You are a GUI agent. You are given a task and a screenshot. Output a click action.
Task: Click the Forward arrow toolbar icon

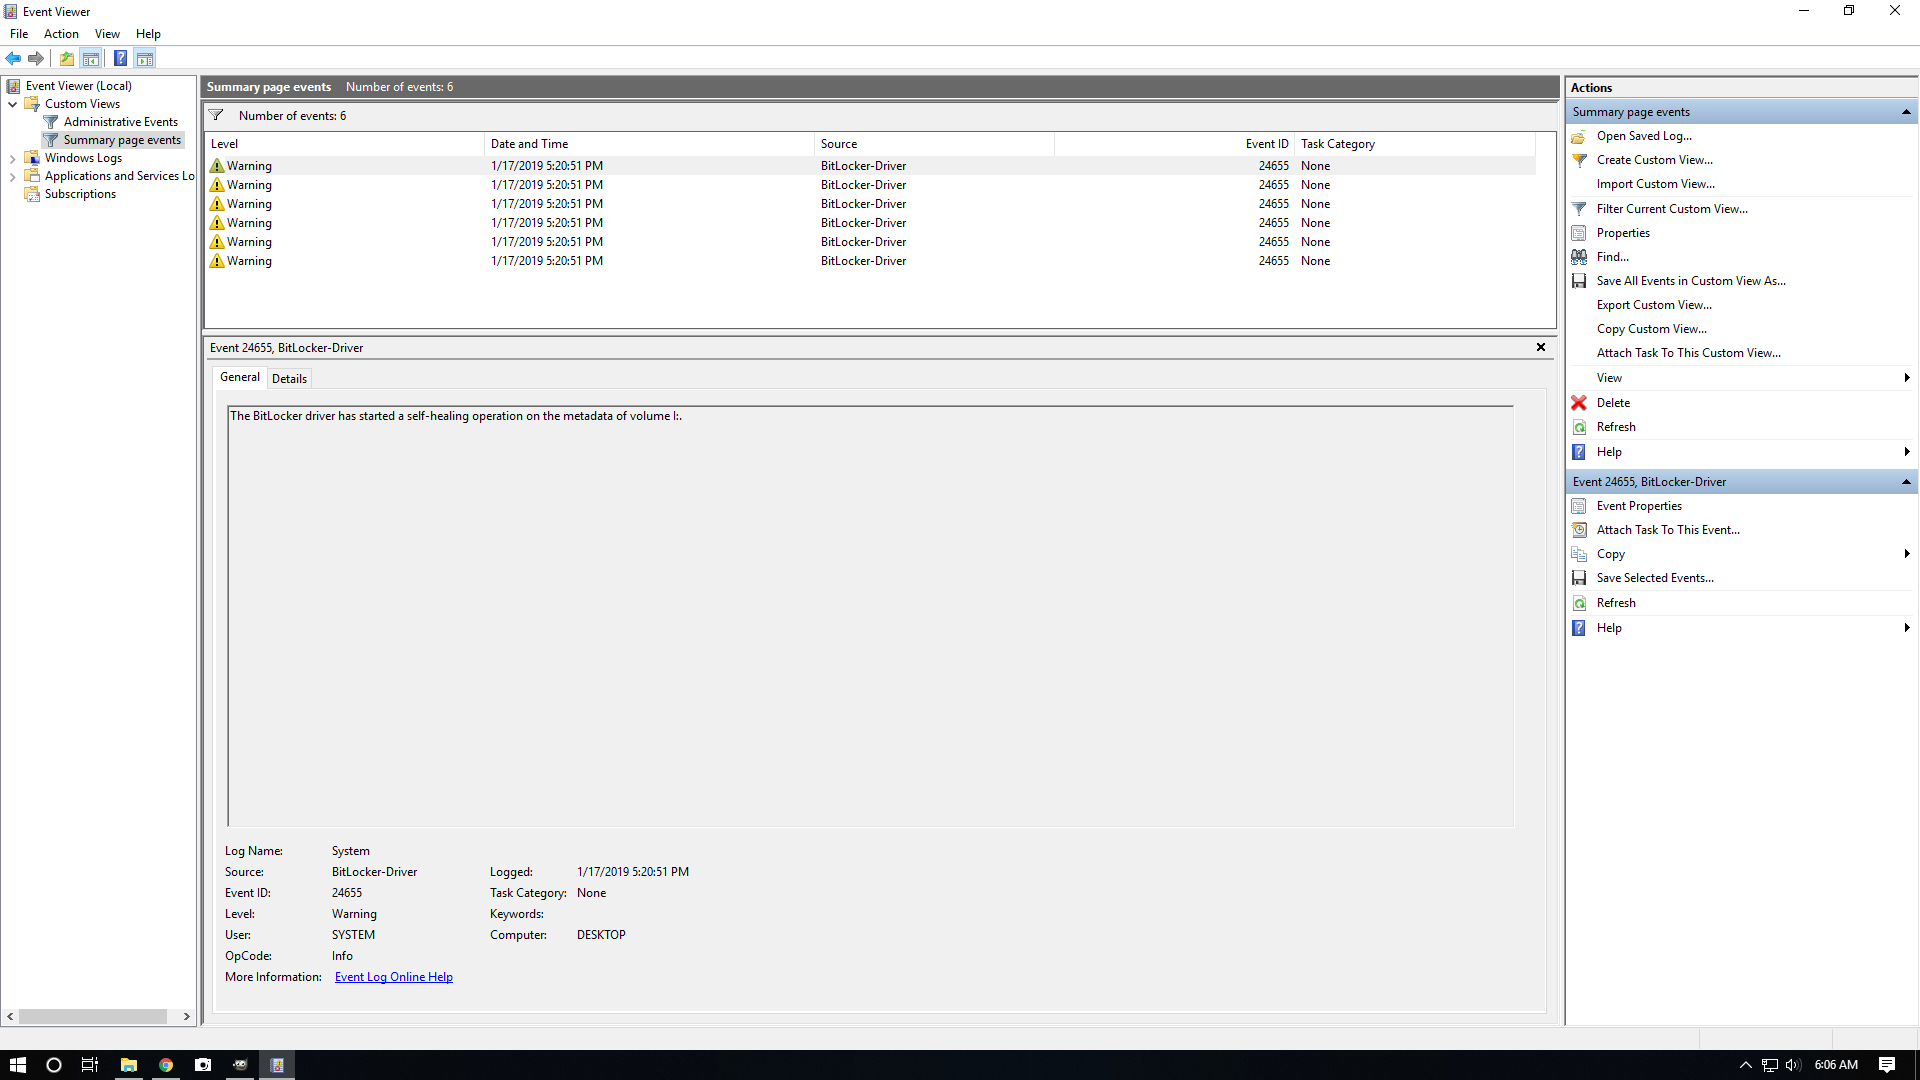tap(36, 58)
